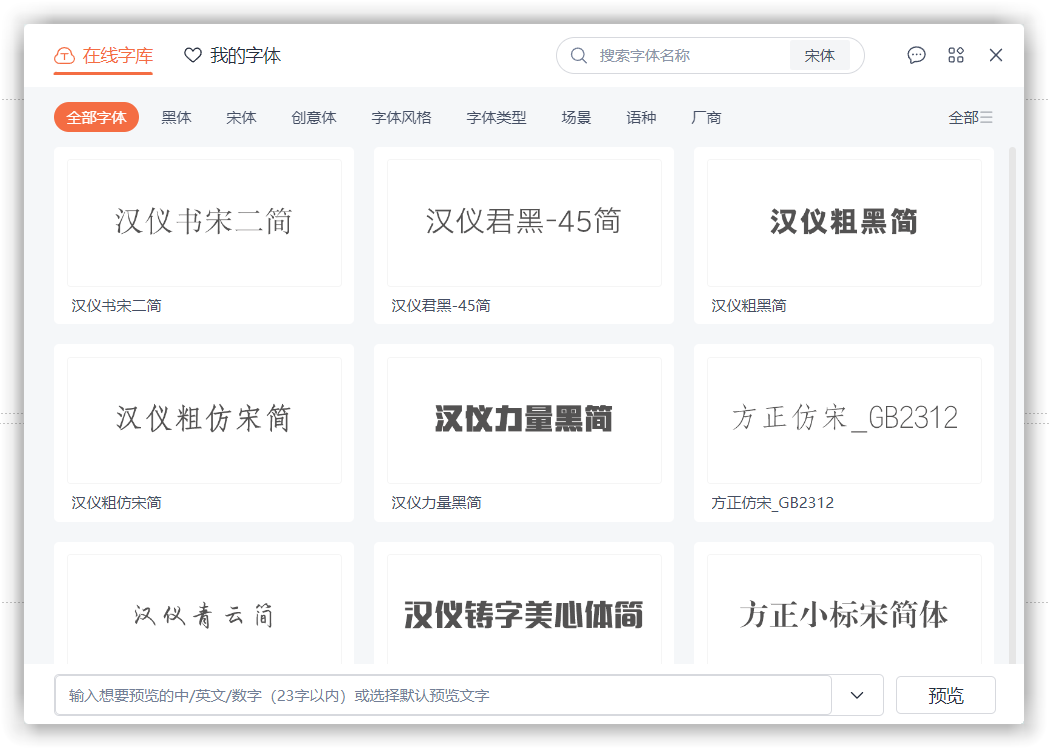The width and height of the screenshot is (1049, 749).
Task: Filter fonts by 宋体 category
Action: click(242, 118)
